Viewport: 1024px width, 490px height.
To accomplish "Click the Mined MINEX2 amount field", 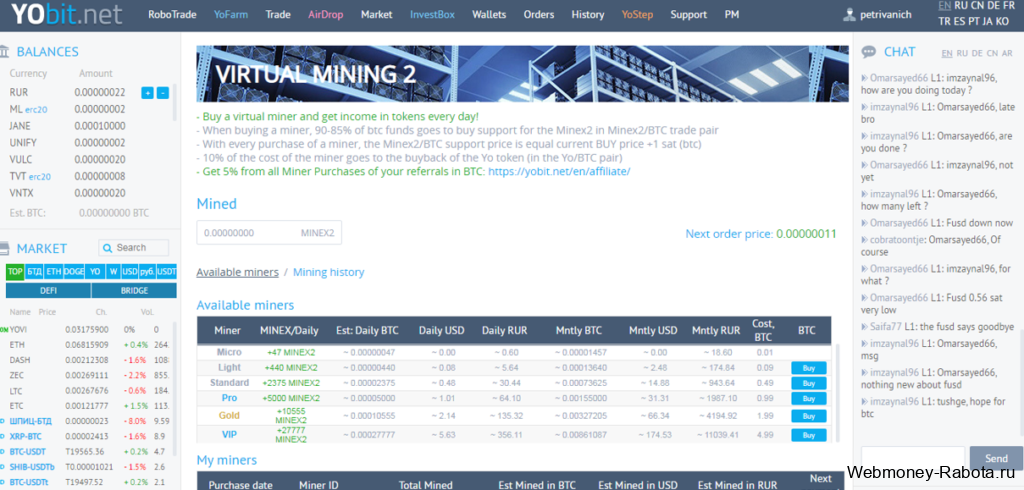I will point(269,233).
